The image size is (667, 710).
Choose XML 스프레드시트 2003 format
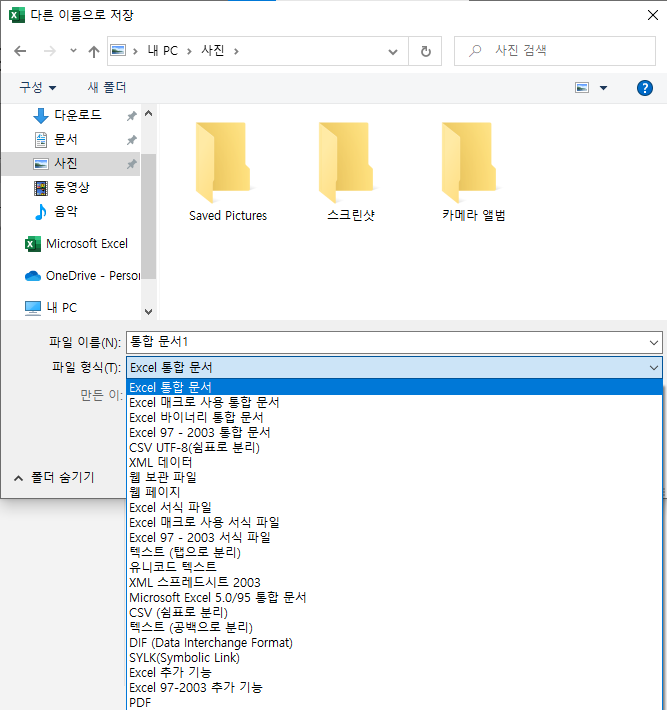point(394,582)
